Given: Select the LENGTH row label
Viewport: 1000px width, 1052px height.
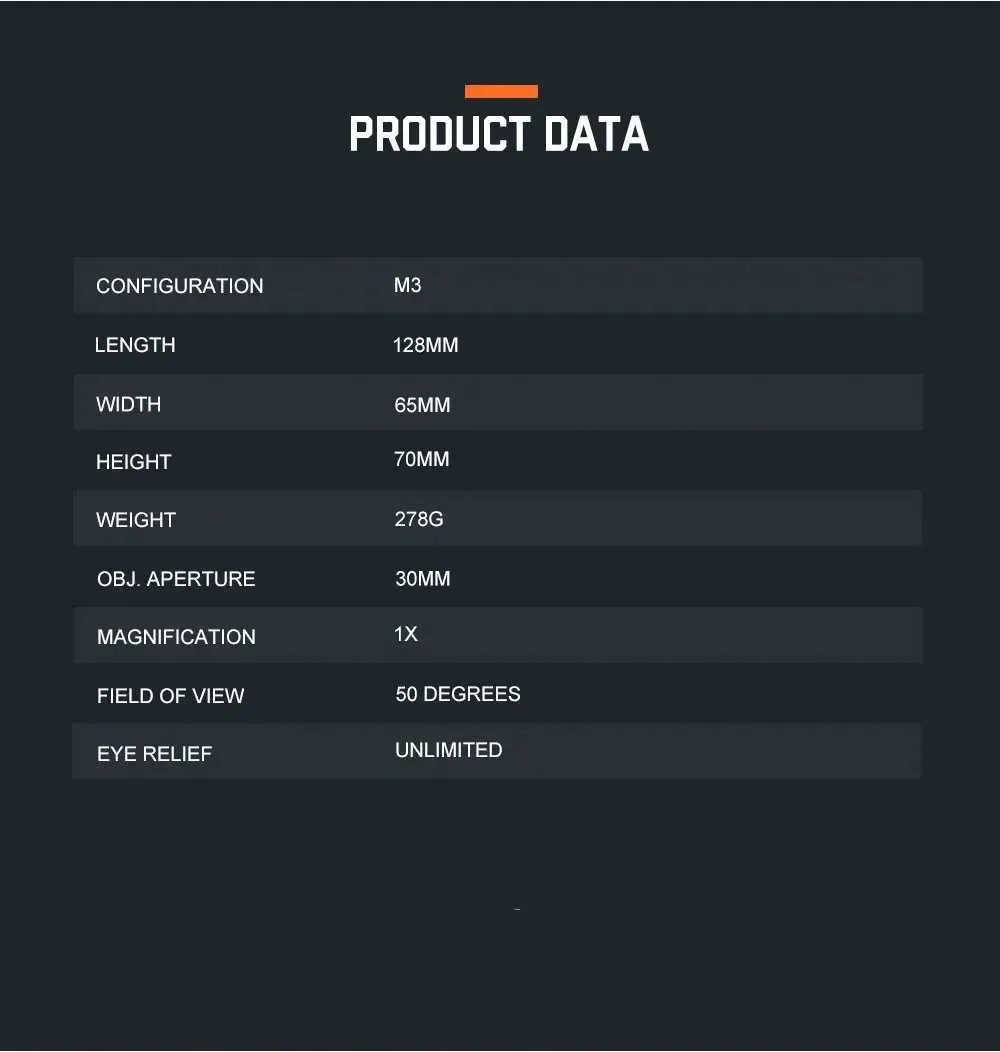Looking at the screenshot, I should tap(135, 345).
